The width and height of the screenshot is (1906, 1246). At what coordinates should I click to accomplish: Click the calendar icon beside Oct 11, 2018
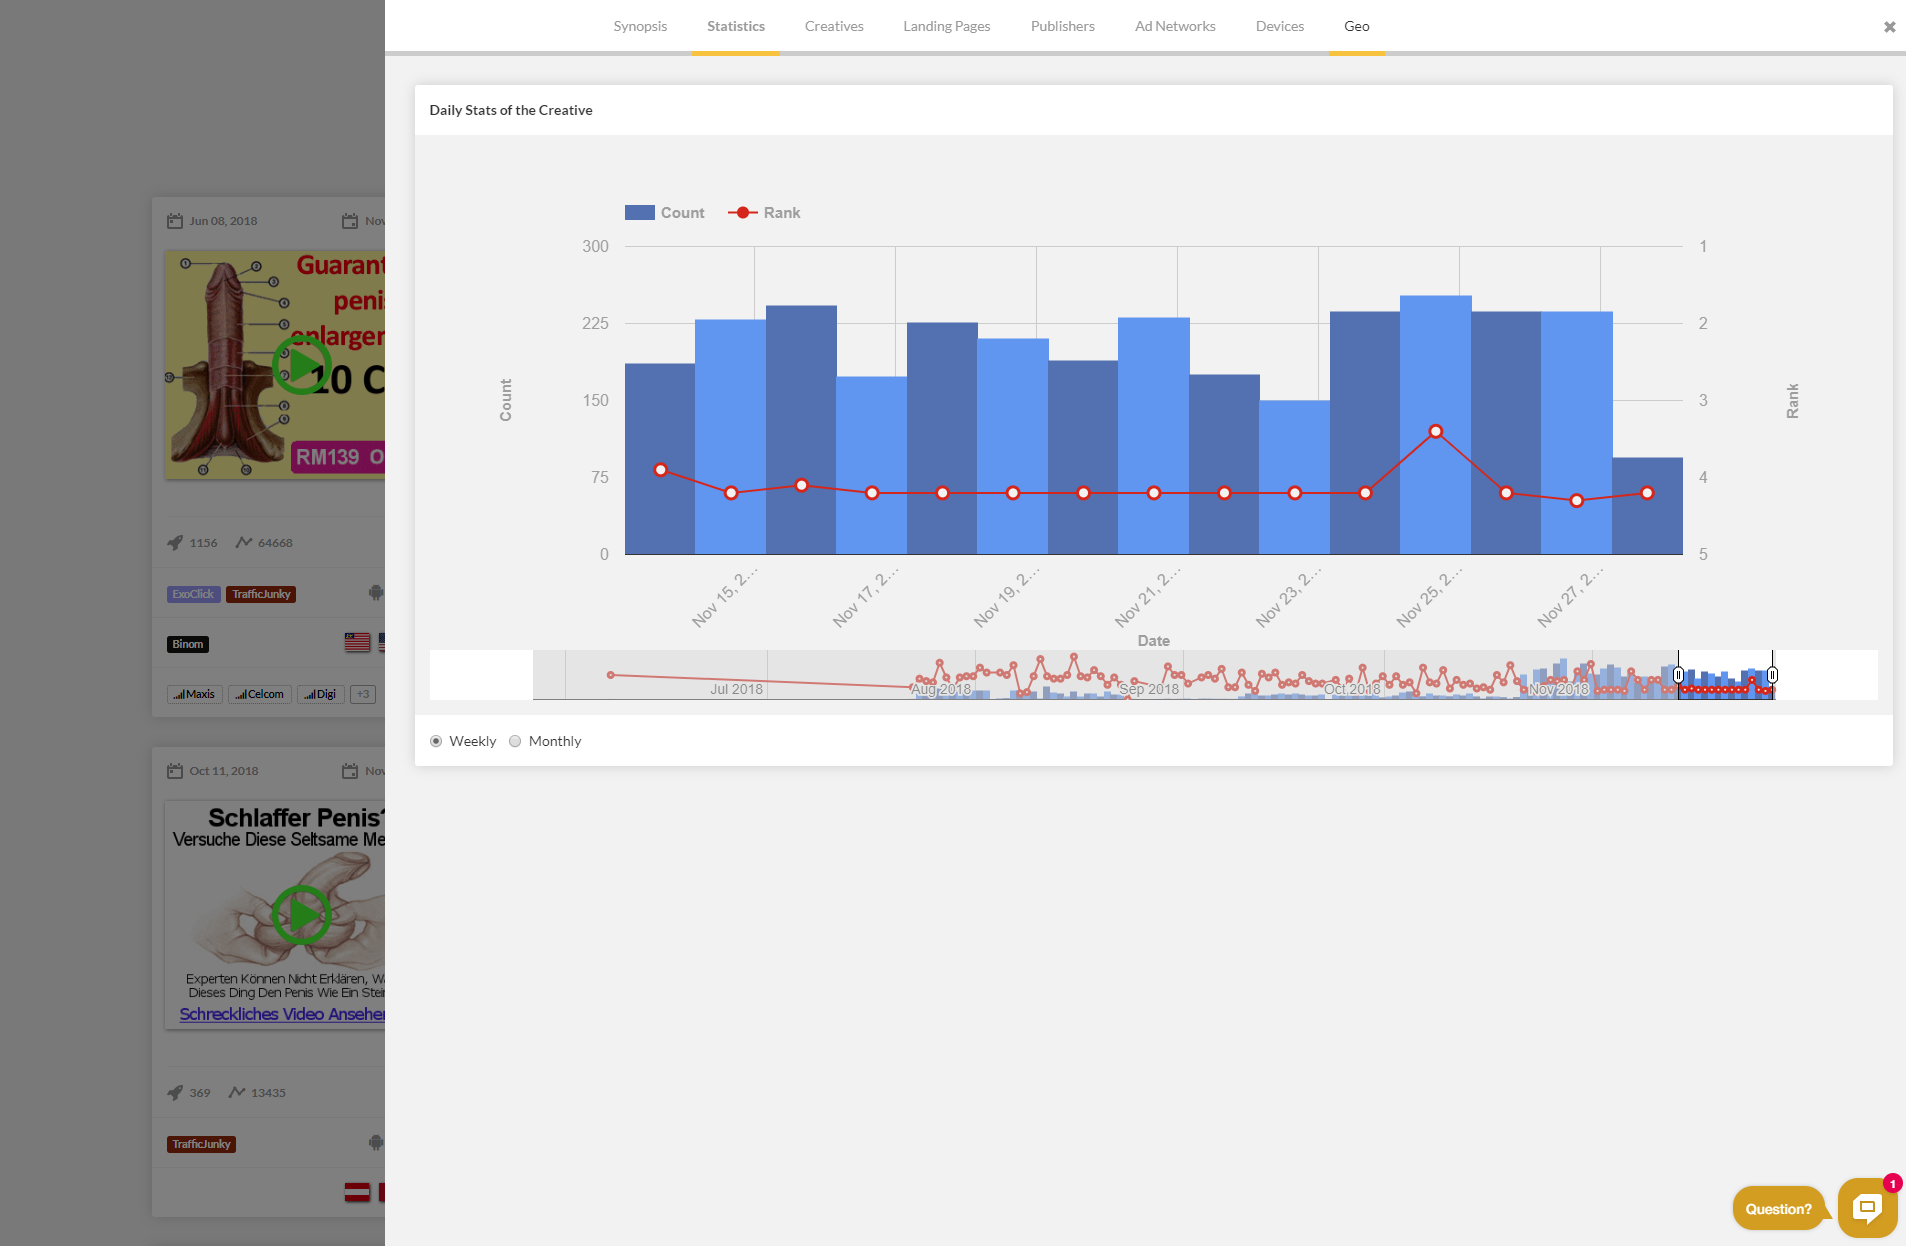(x=175, y=771)
